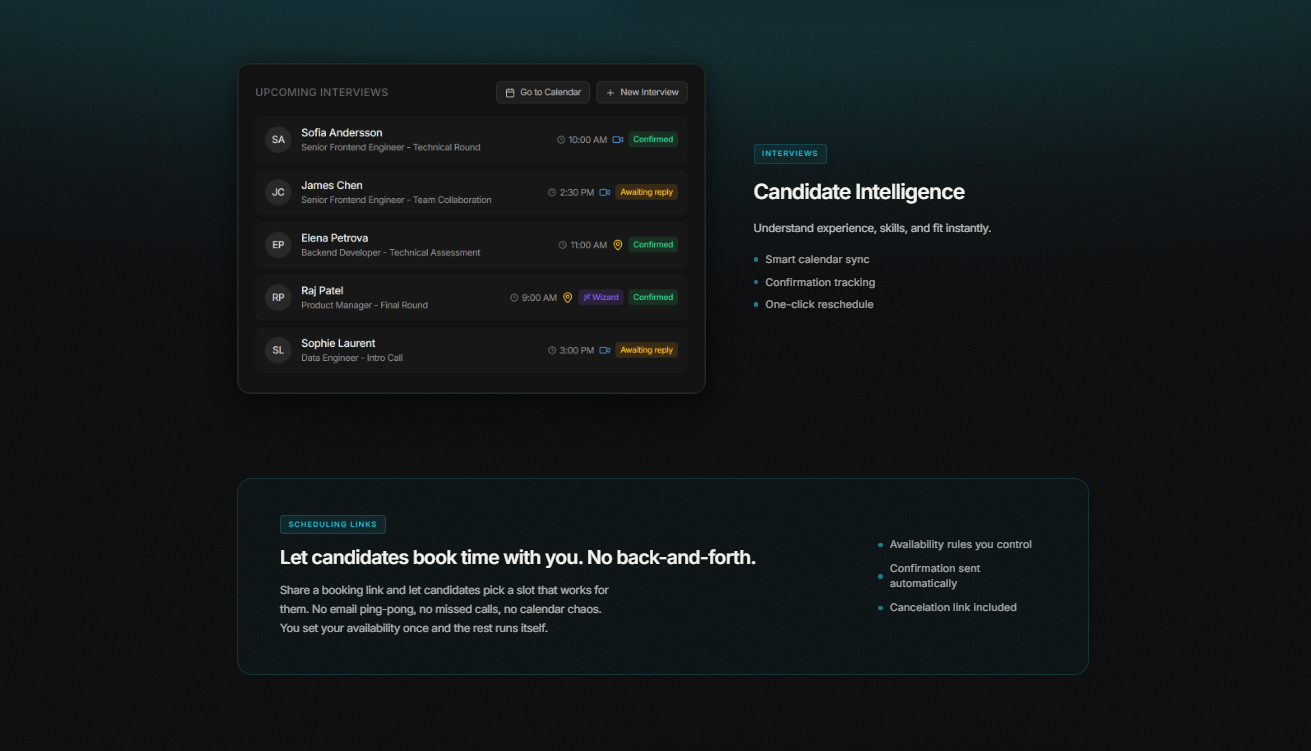Viewport: 1311px width, 751px height.
Task: Click the Confirmed badge for Sofia Andersson
Action: point(653,140)
